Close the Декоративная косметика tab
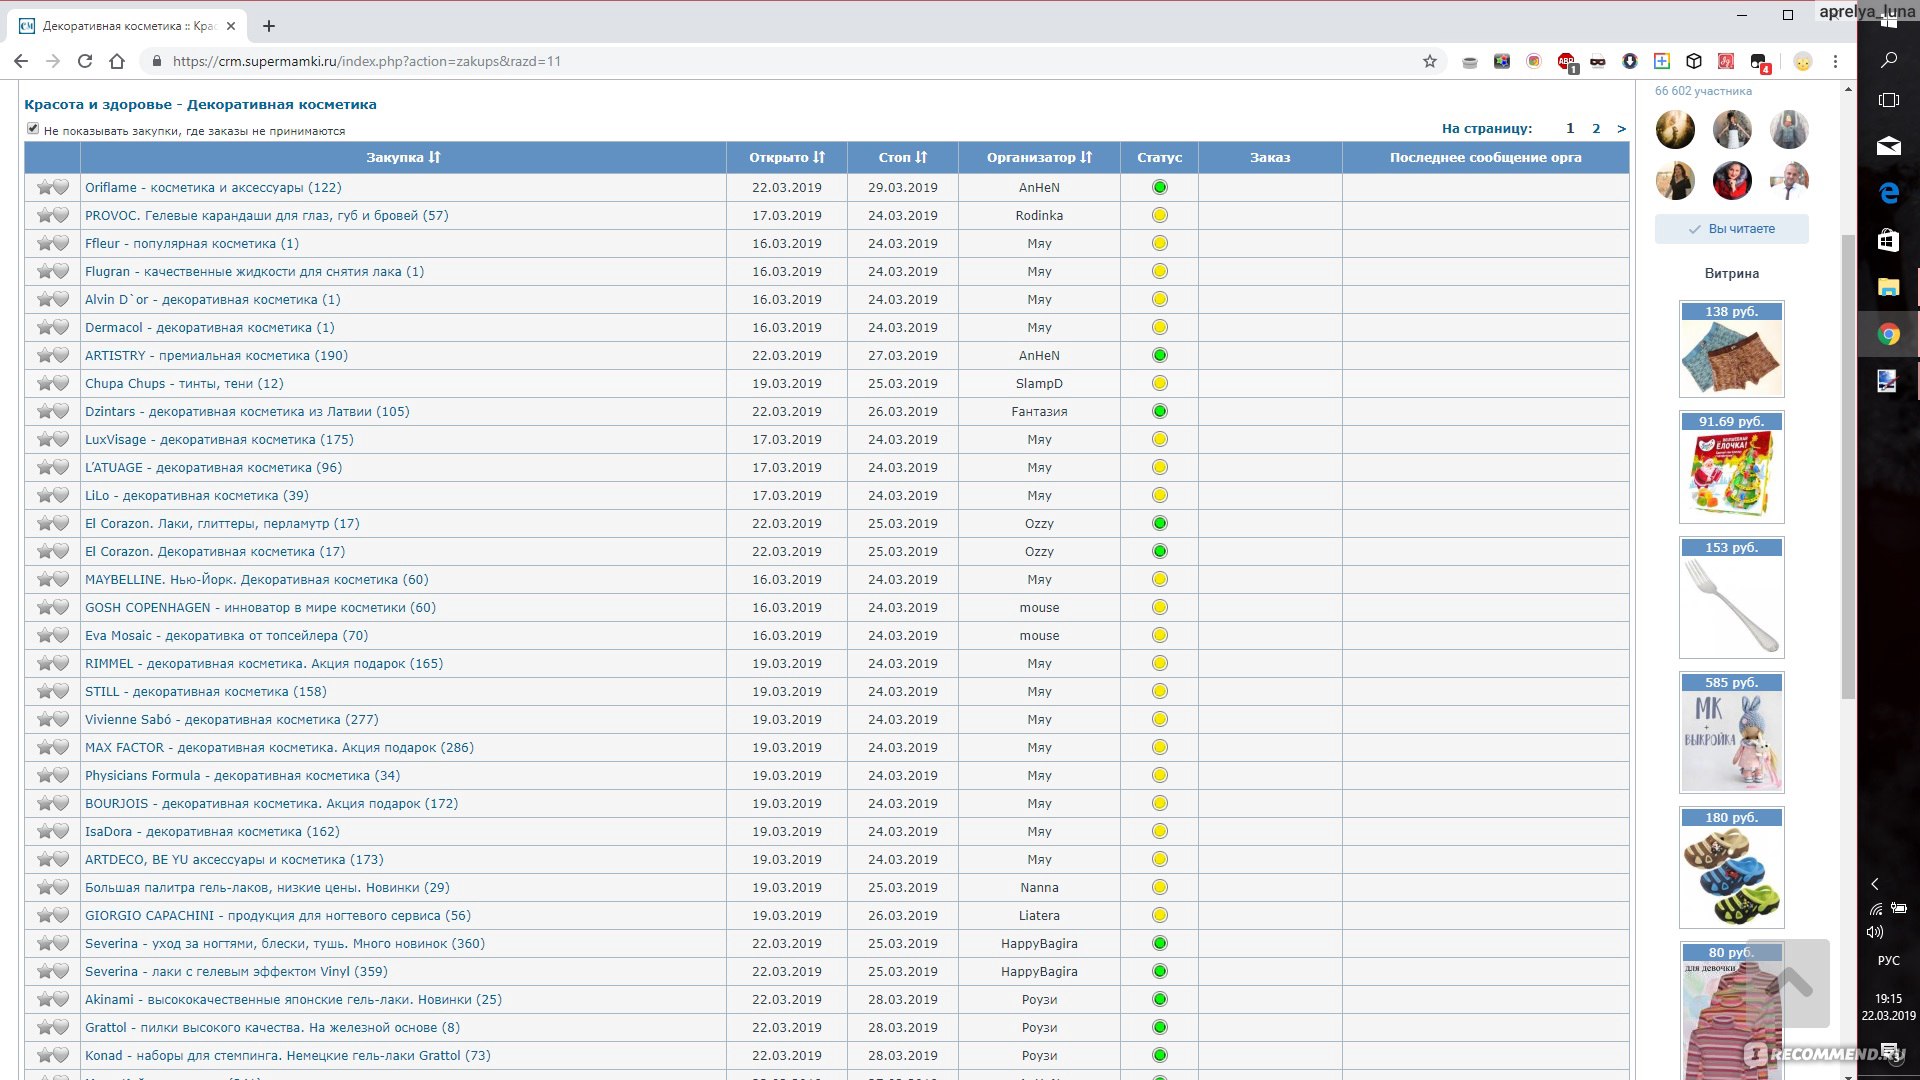The width and height of the screenshot is (1920, 1080). (x=230, y=26)
